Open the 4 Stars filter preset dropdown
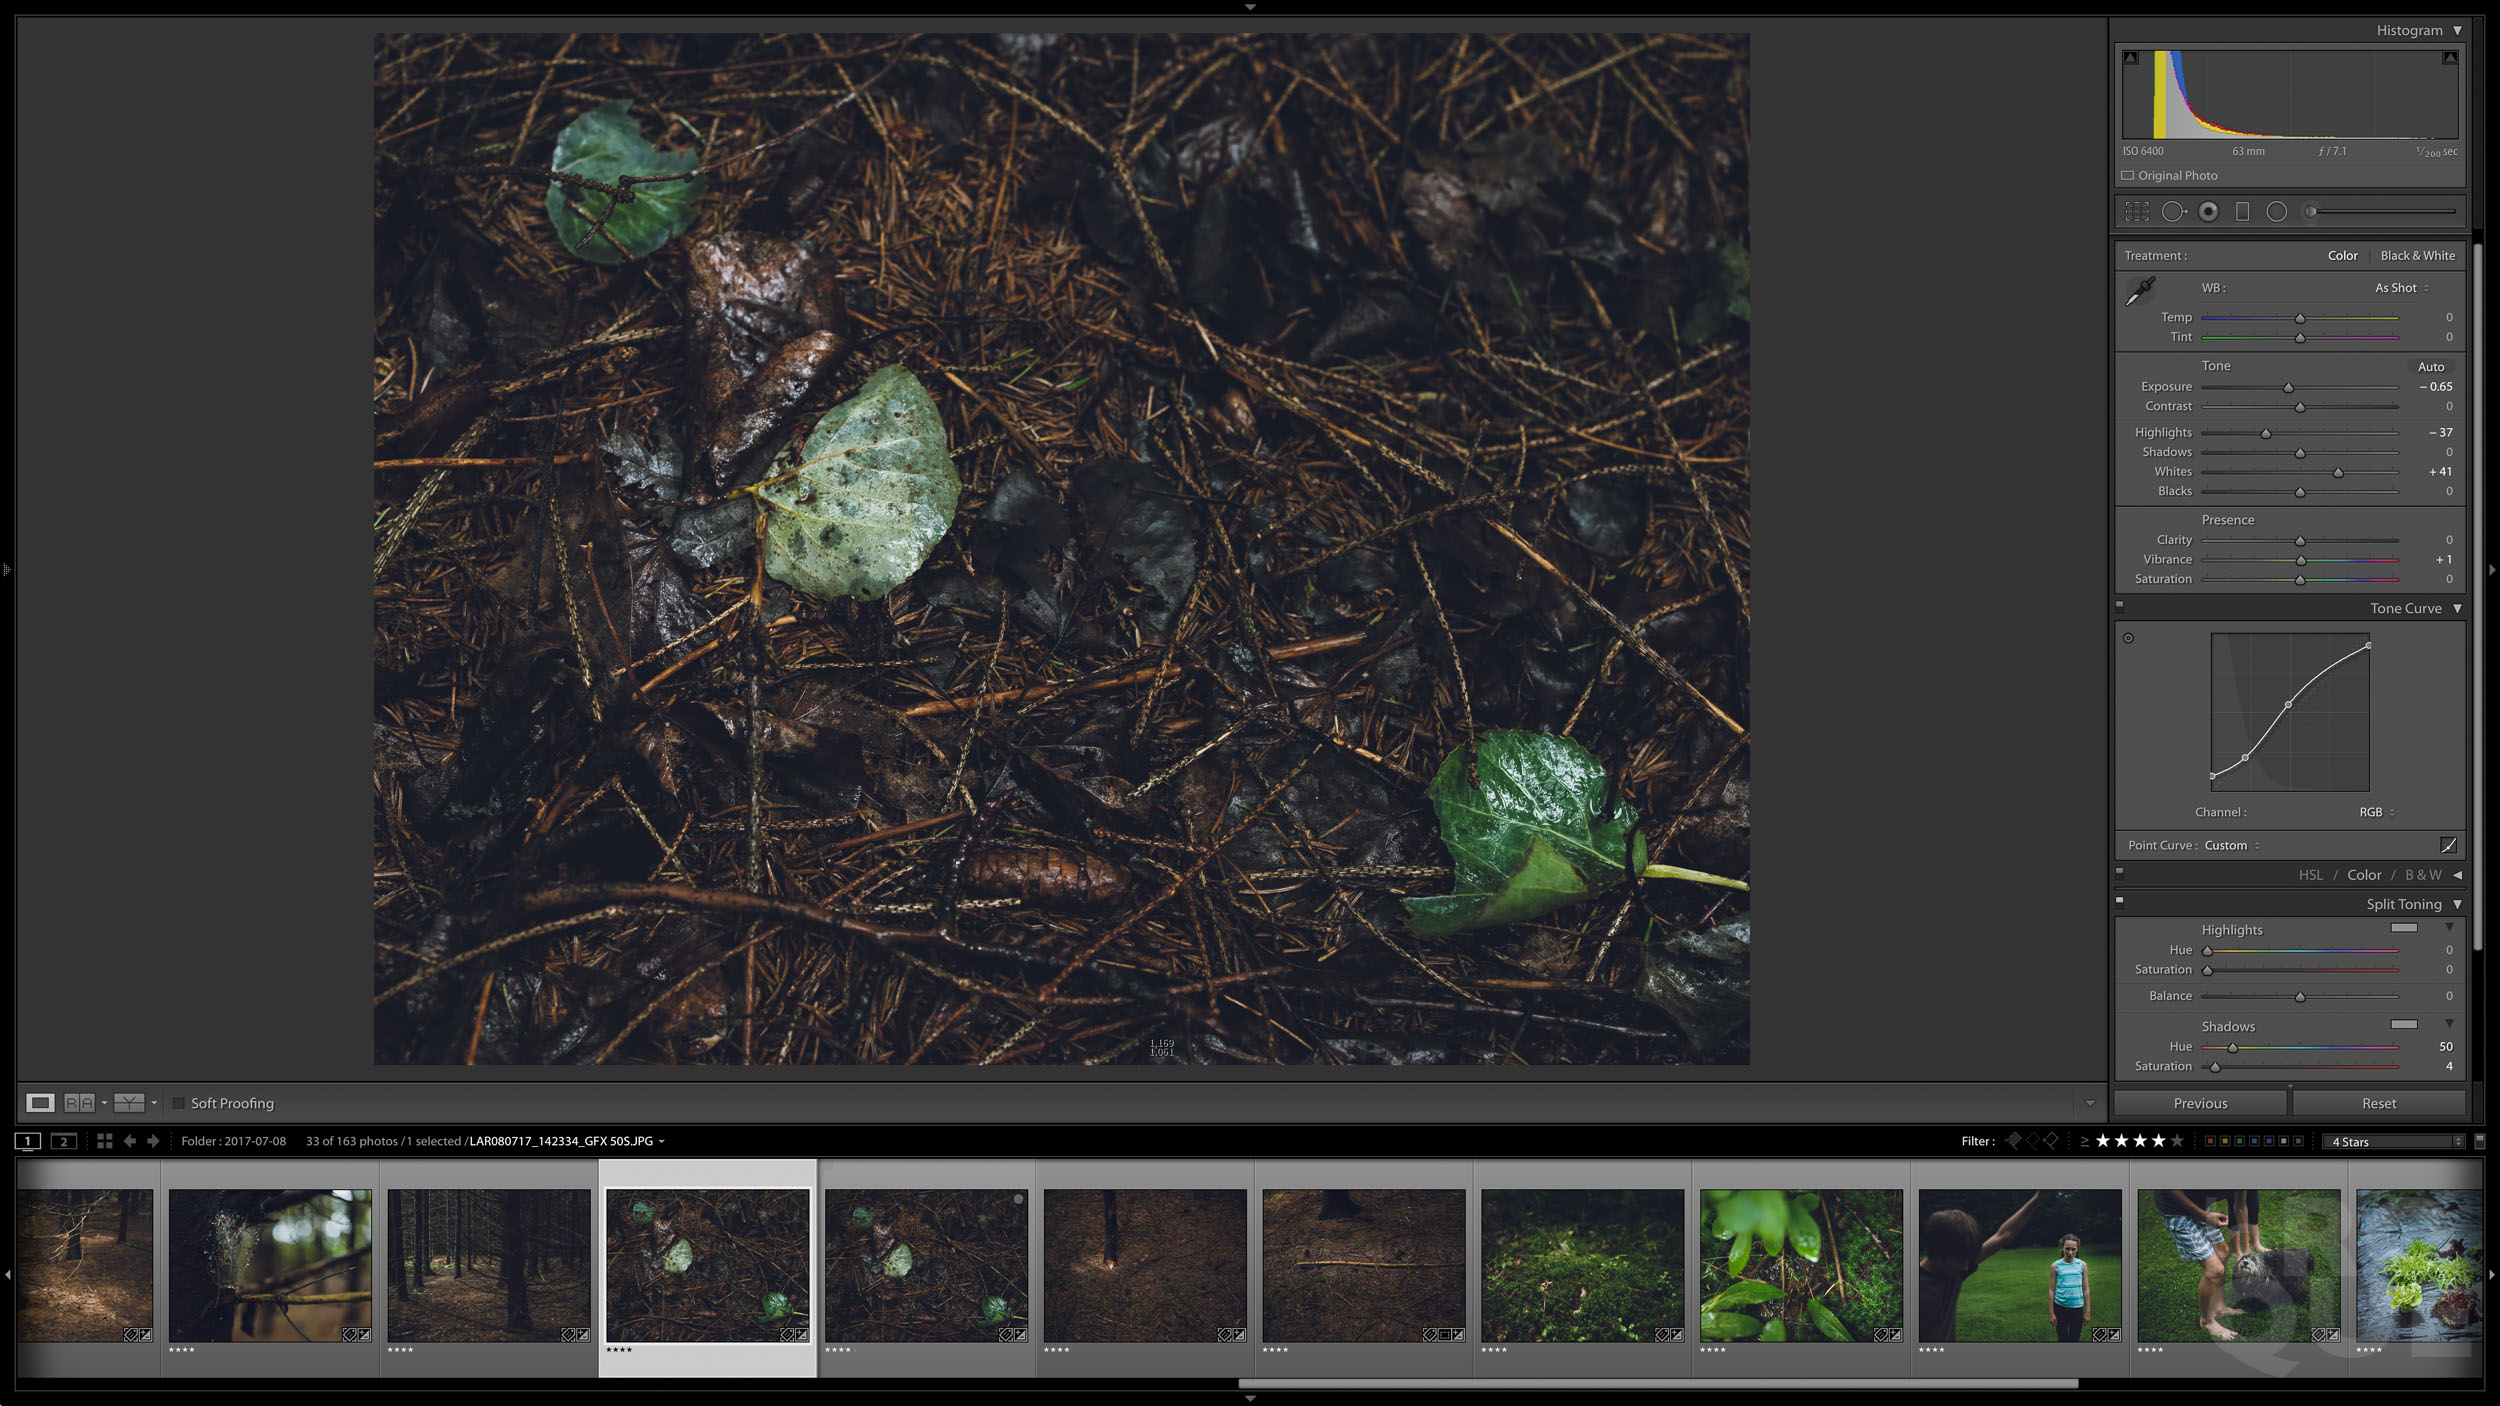Screen dimensions: 2500x1406 tap(2396, 1141)
